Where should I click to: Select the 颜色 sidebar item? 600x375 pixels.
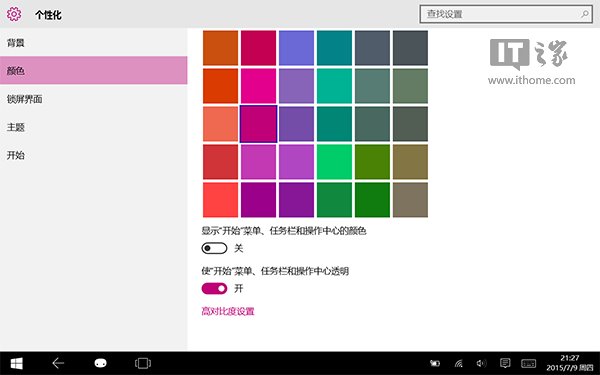click(93, 70)
